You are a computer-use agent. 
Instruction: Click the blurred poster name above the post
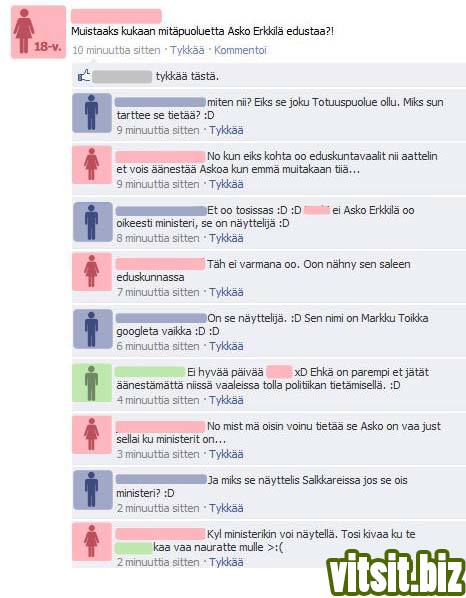[x=116, y=17]
